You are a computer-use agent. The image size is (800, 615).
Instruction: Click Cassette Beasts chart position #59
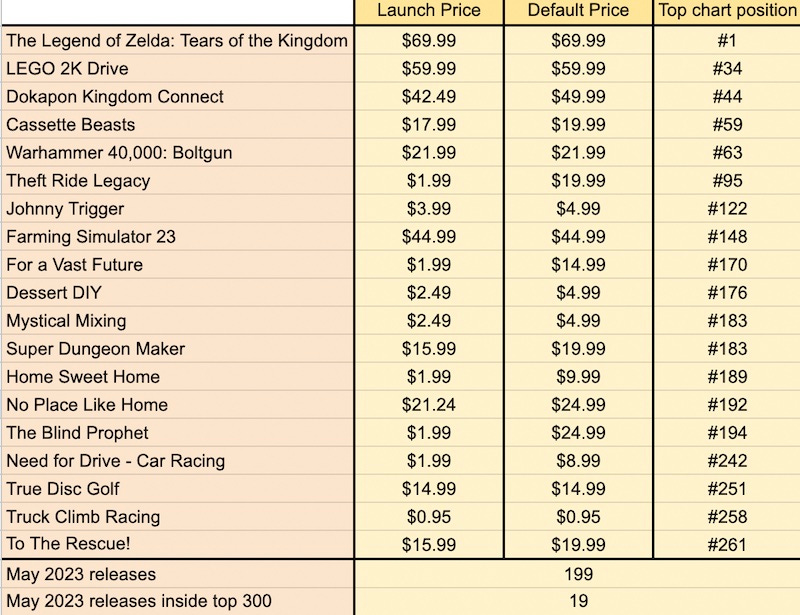coord(727,125)
